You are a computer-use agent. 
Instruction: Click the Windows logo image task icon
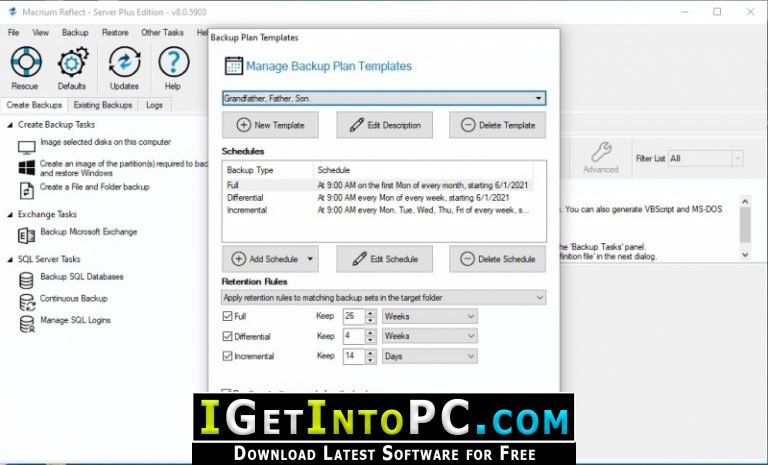point(26,168)
